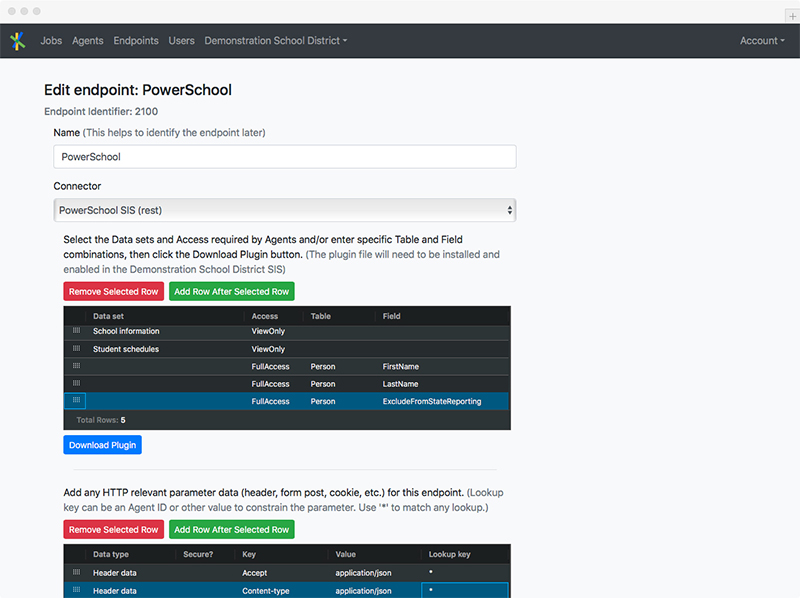Click the drag handle of the Content-type row
800x598 pixels.
click(75, 591)
